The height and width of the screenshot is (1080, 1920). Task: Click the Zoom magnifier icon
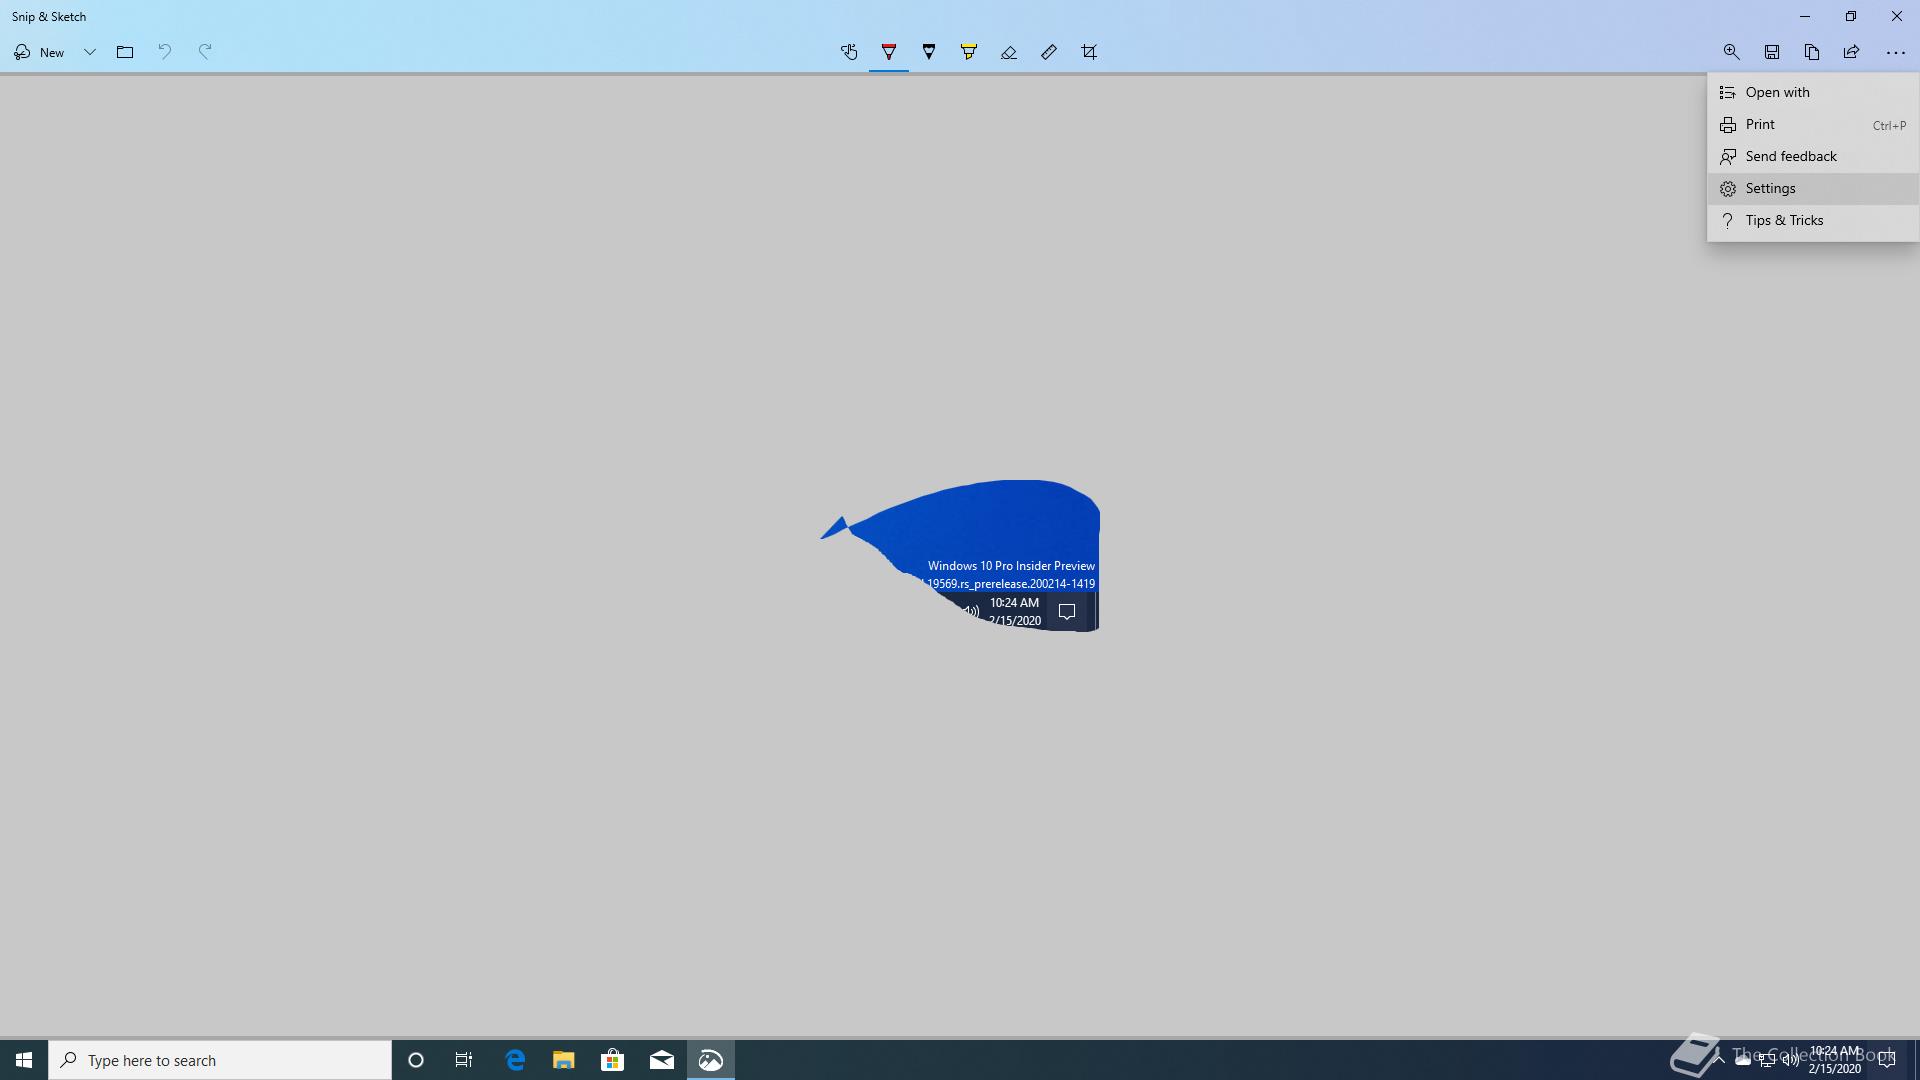pos(1732,52)
